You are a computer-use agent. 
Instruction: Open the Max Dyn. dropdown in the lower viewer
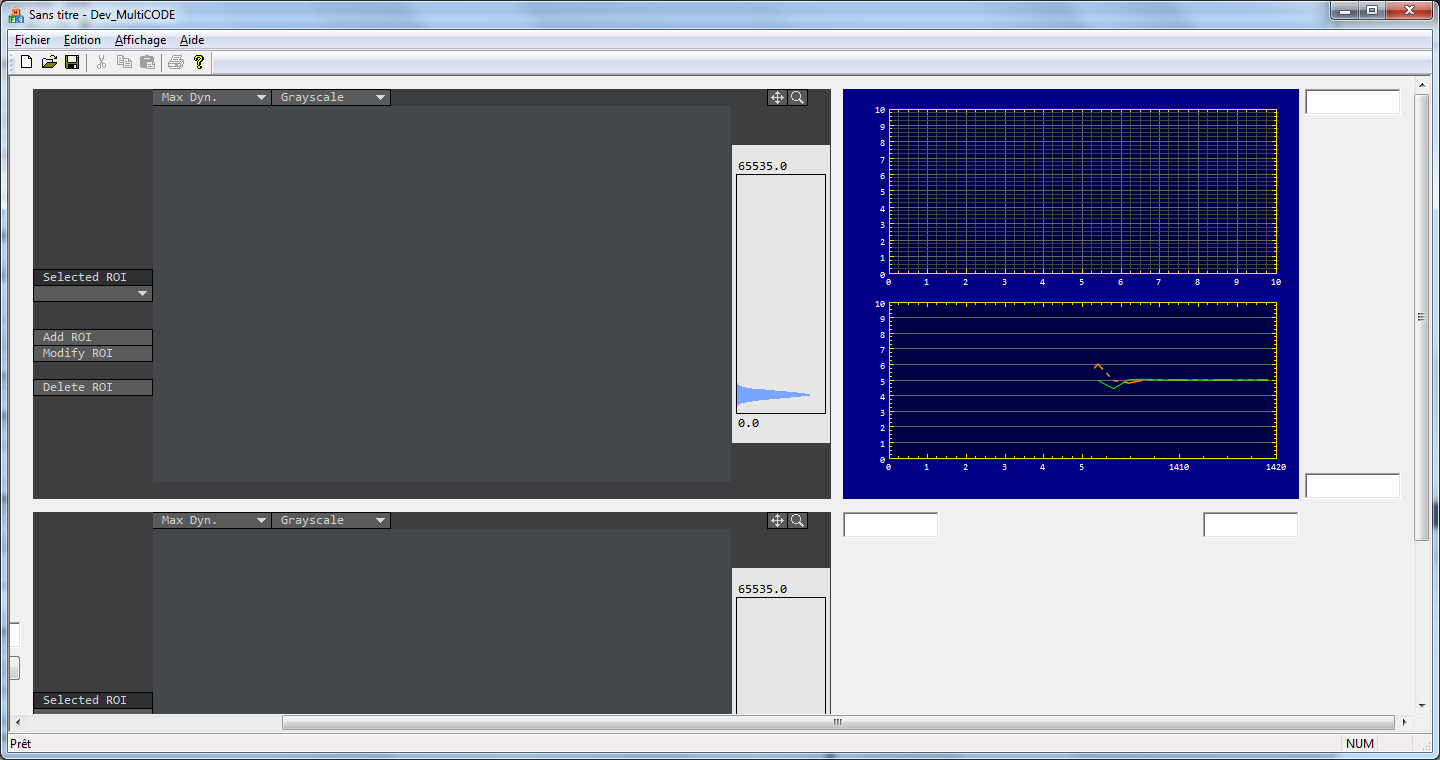(x=212, y=520)
